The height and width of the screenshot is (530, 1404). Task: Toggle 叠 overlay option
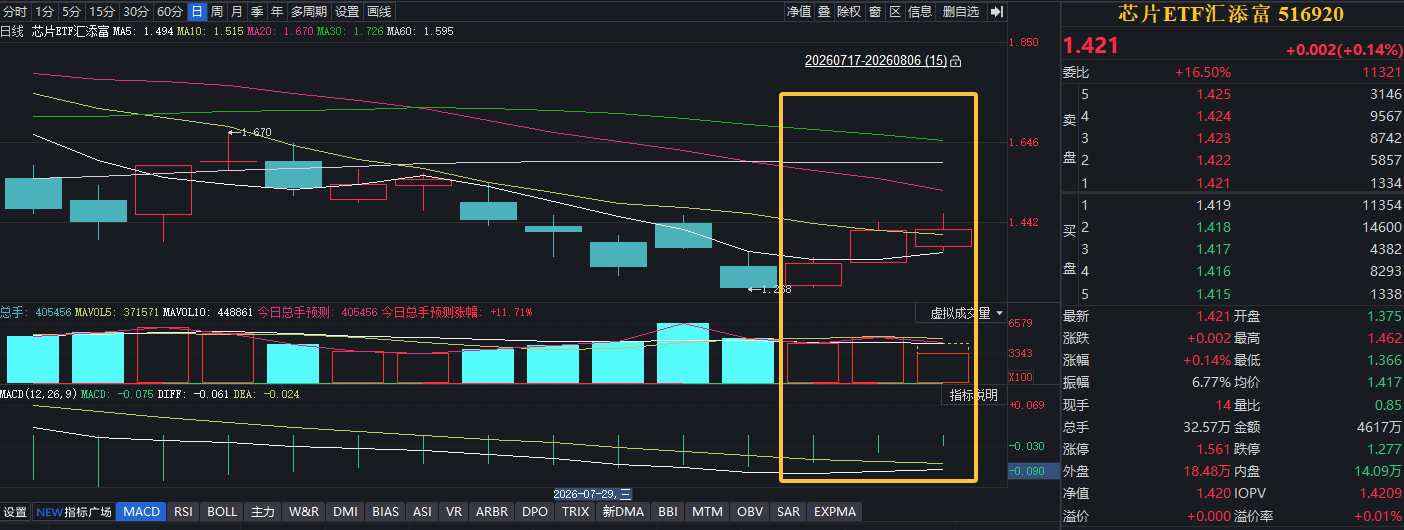coord(824,12)
